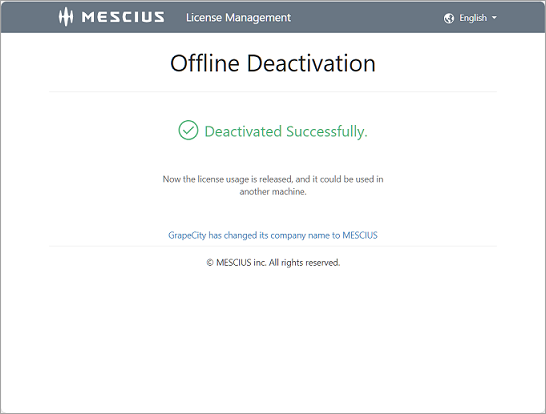Expand the caret arrow beside English
546x414 pixels.
494,17
